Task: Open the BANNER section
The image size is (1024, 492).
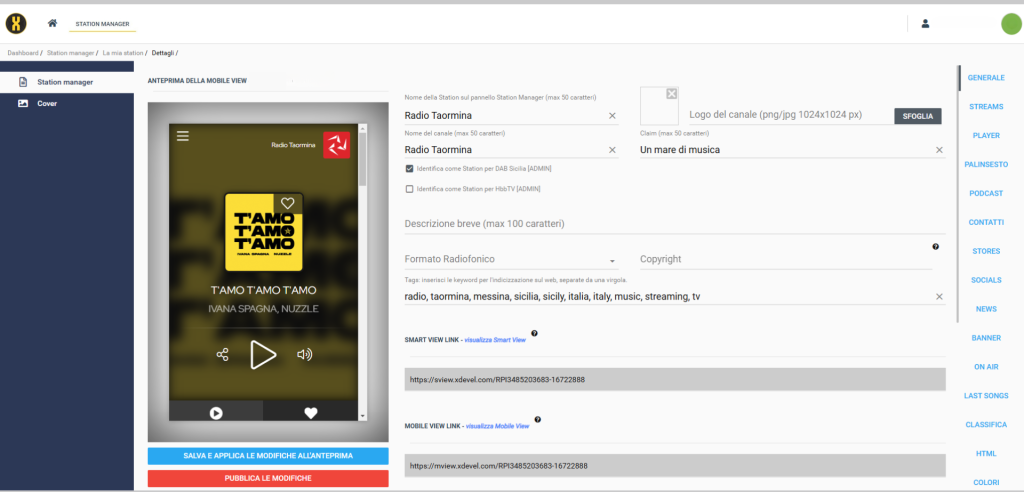Action: point(985,338)
